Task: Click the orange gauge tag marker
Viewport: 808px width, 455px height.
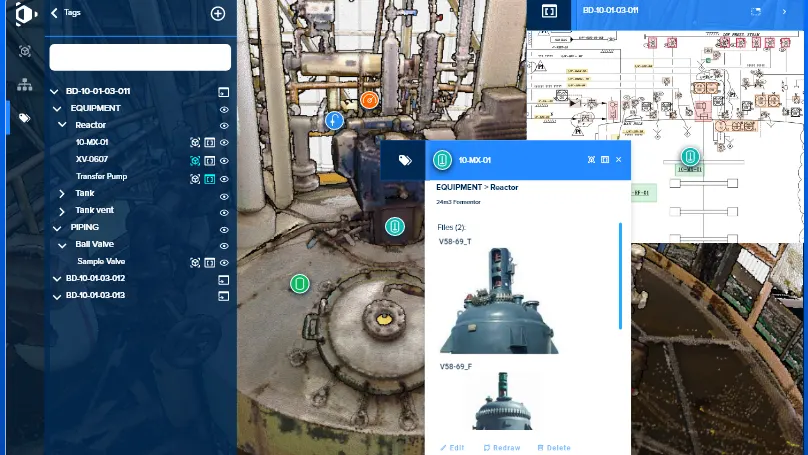Action: (369, 100)
